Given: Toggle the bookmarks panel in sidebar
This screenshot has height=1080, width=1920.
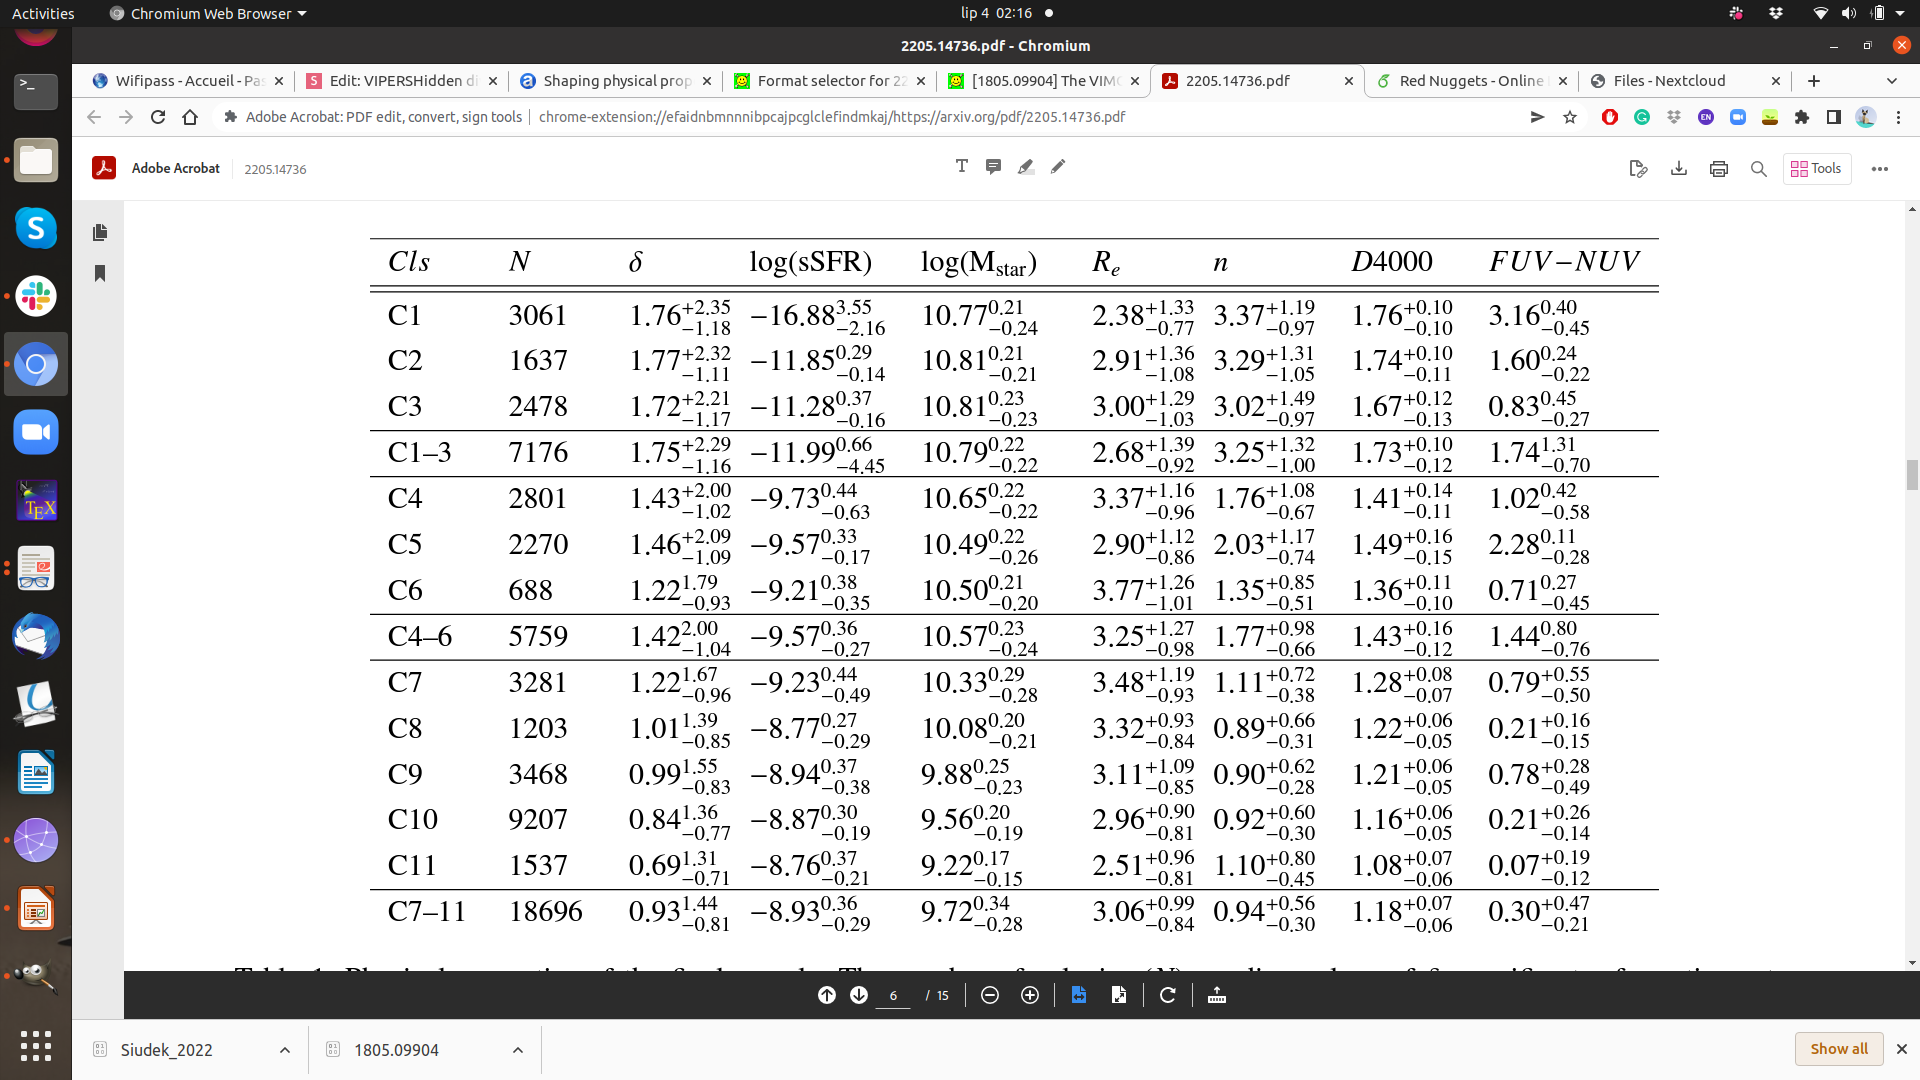Looking at the screenshot, I should coord(100,273).
